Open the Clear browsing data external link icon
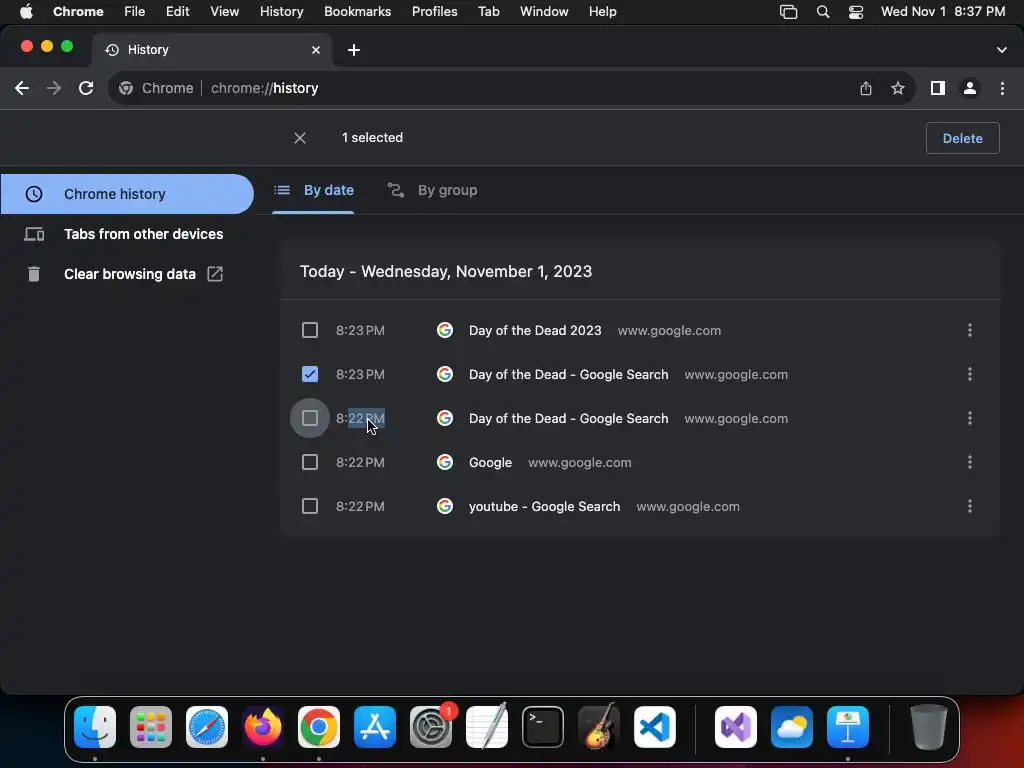 [215, 274]
